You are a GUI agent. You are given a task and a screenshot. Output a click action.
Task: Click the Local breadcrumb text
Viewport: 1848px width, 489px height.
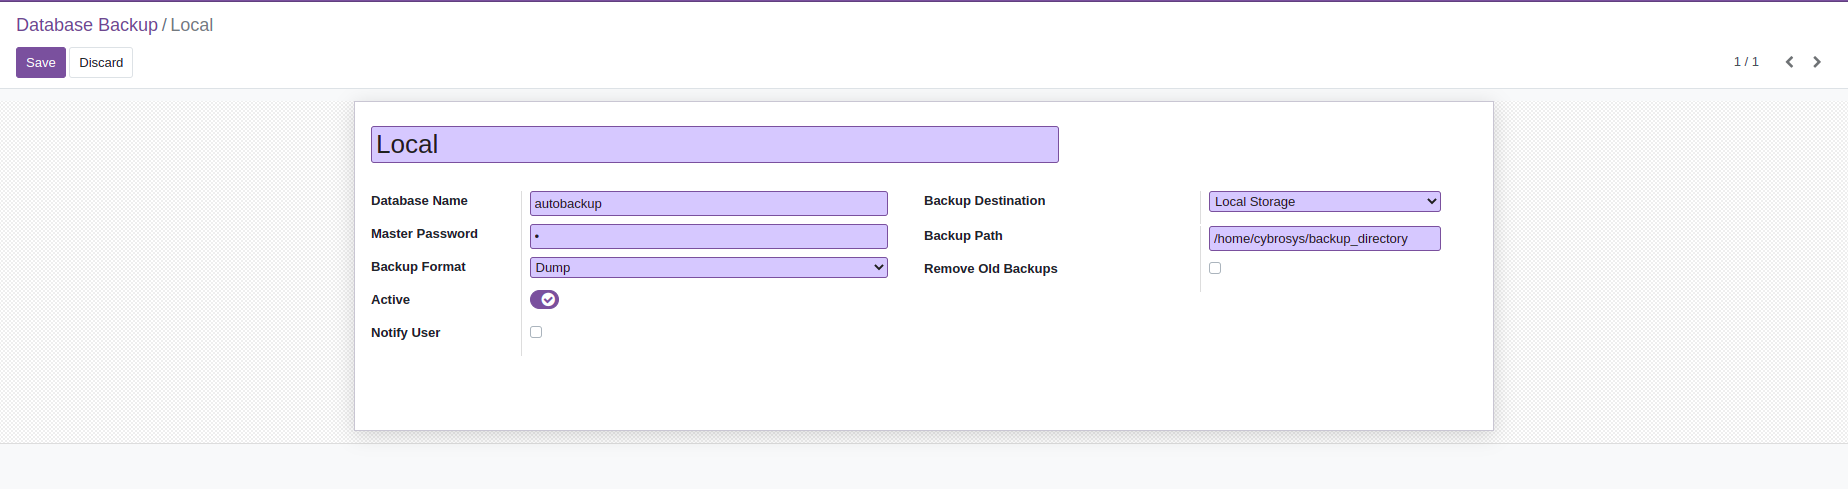point(191,25)
